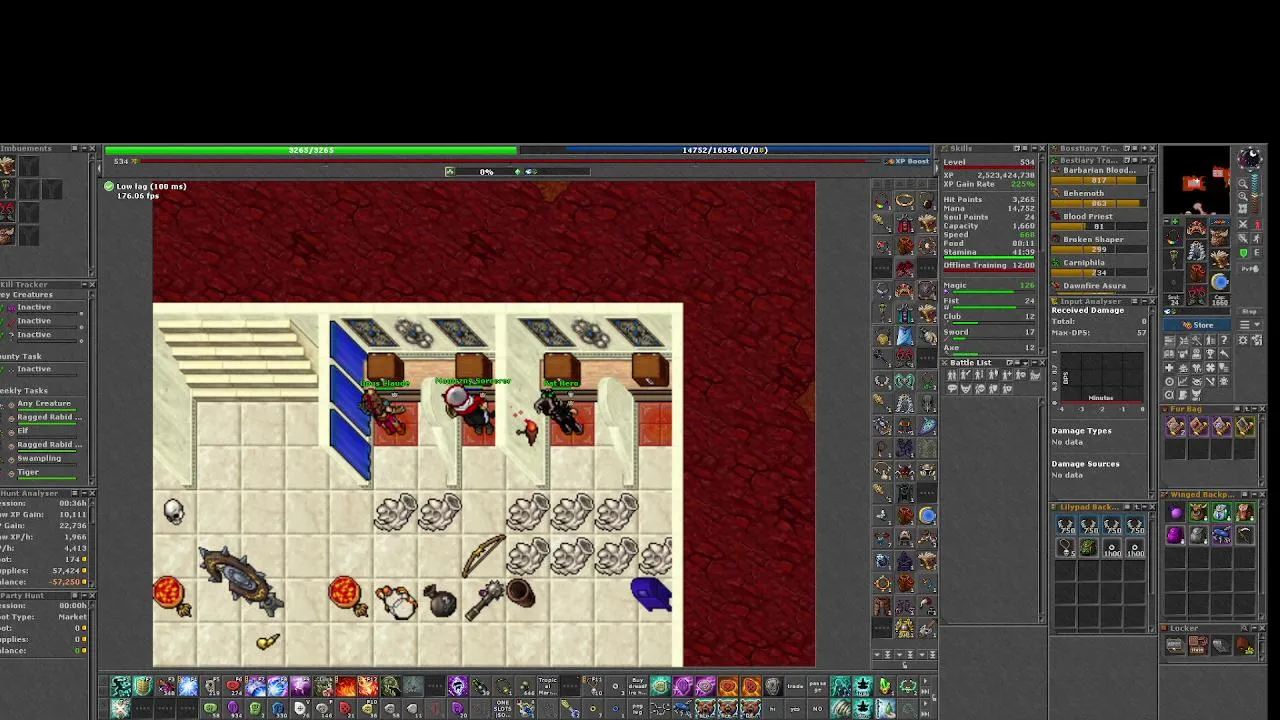Close the Battle List panel
The image size is (1280, 720).
1042,363
